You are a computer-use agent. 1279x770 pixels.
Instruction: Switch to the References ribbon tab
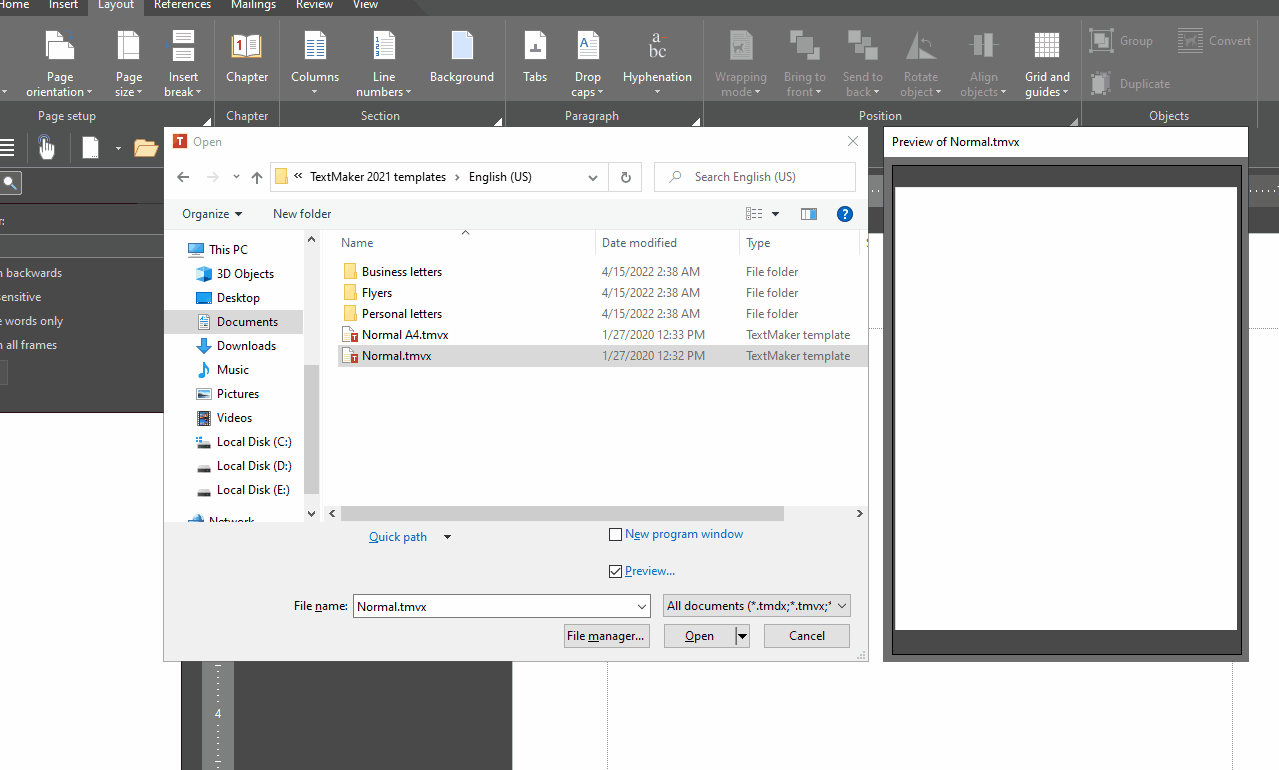pyautogui.click(x=182, y=5)
